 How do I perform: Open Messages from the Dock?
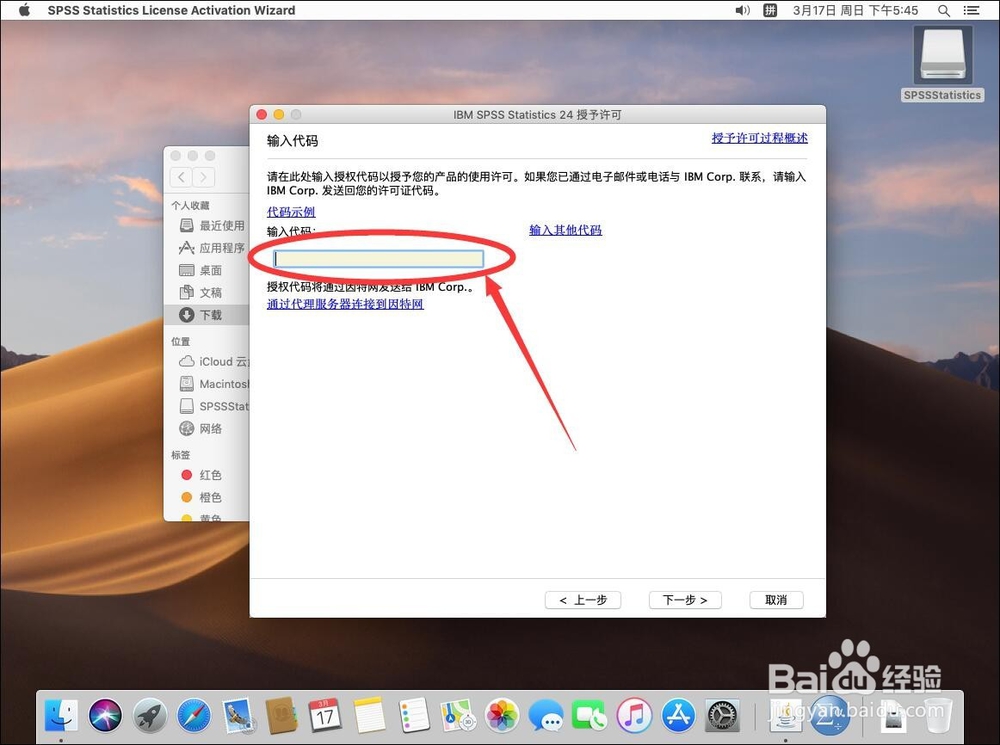click(545, 716)
